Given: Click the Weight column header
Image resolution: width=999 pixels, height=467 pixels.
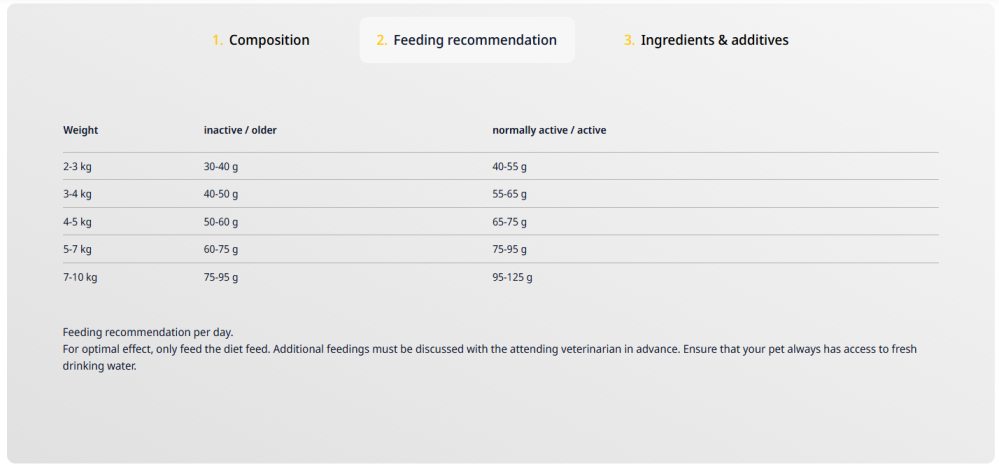Looking at the screenshot, I should (x=81, y=130).
